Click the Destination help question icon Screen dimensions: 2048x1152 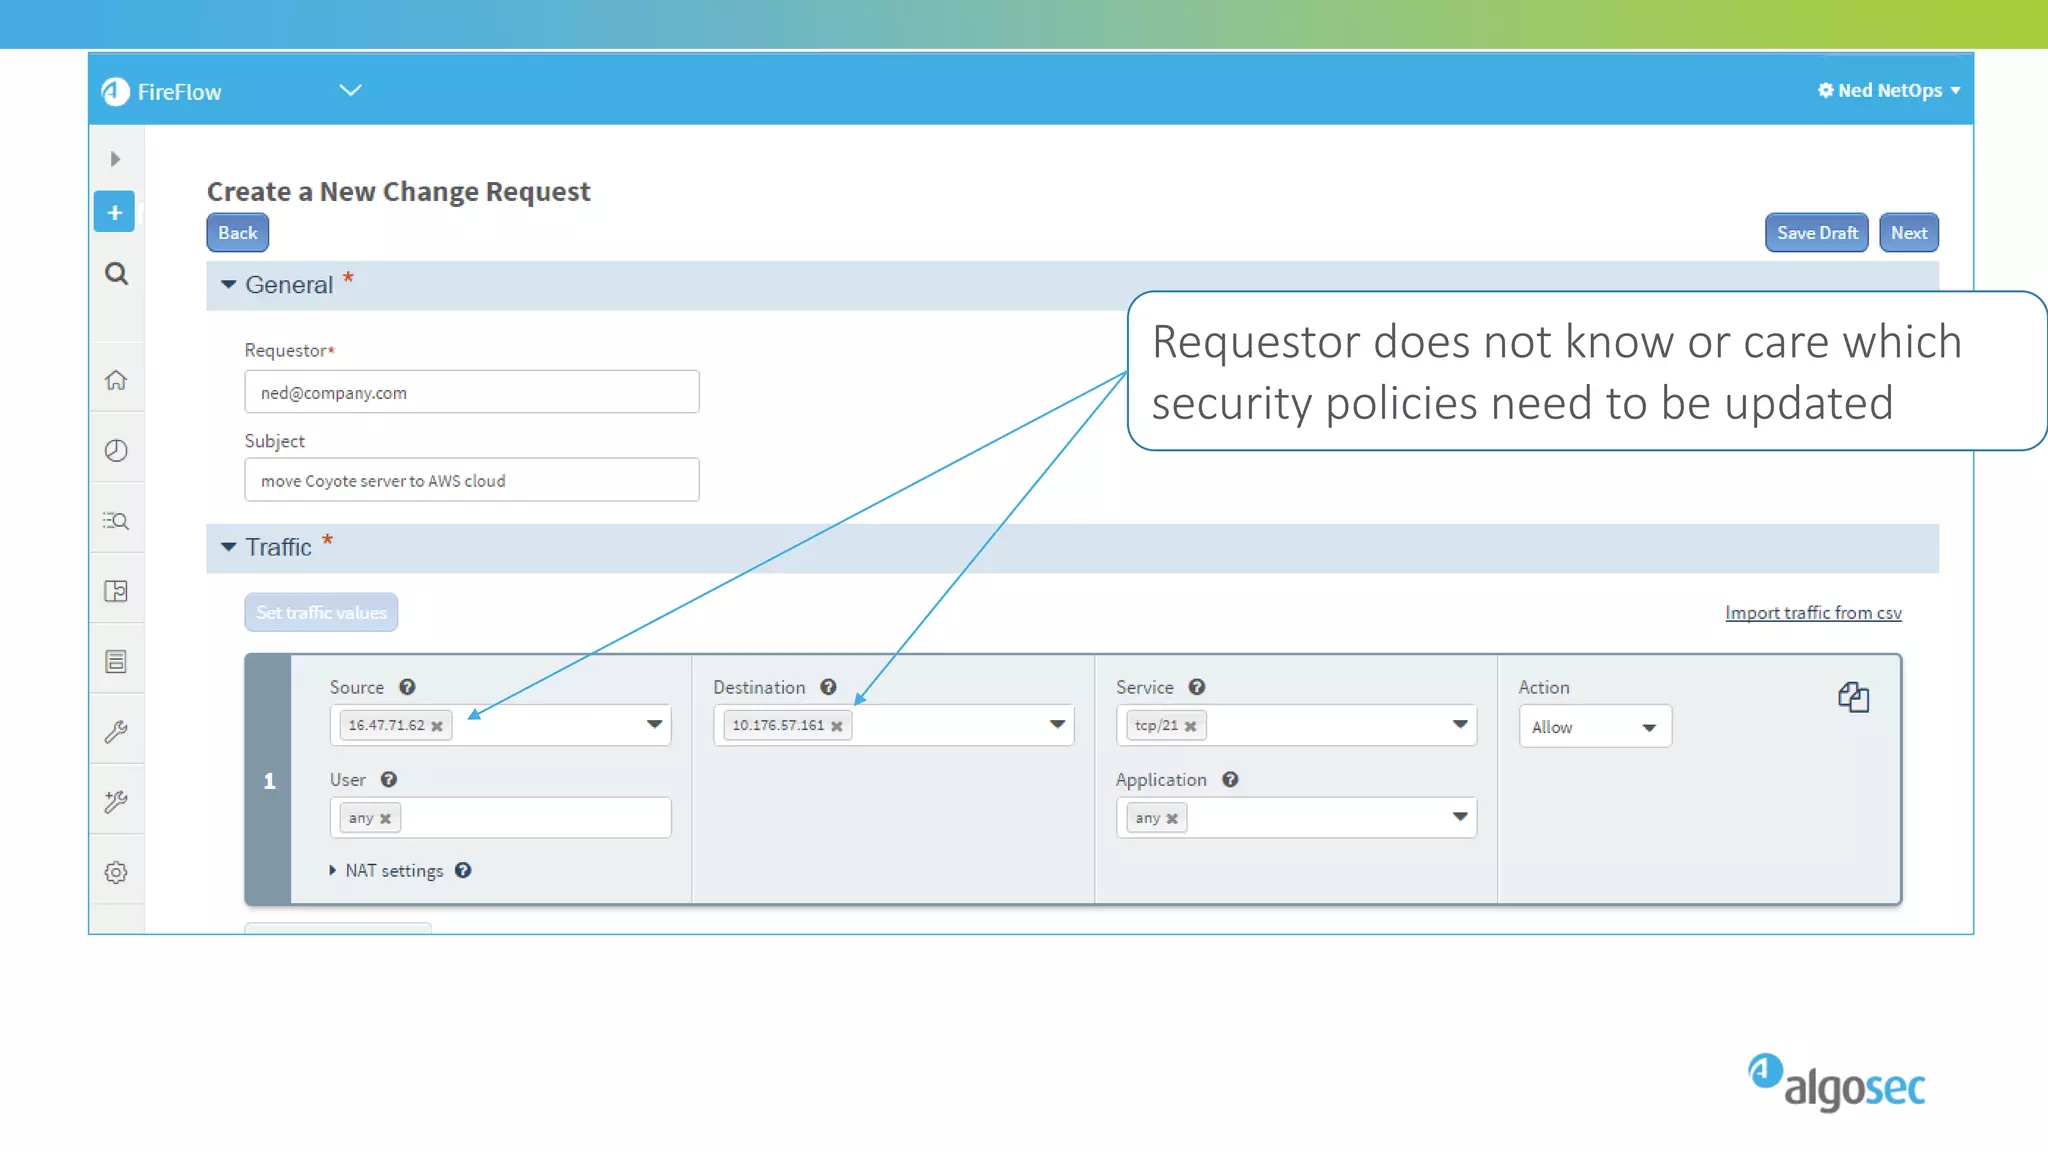click(x=828, y=687)
